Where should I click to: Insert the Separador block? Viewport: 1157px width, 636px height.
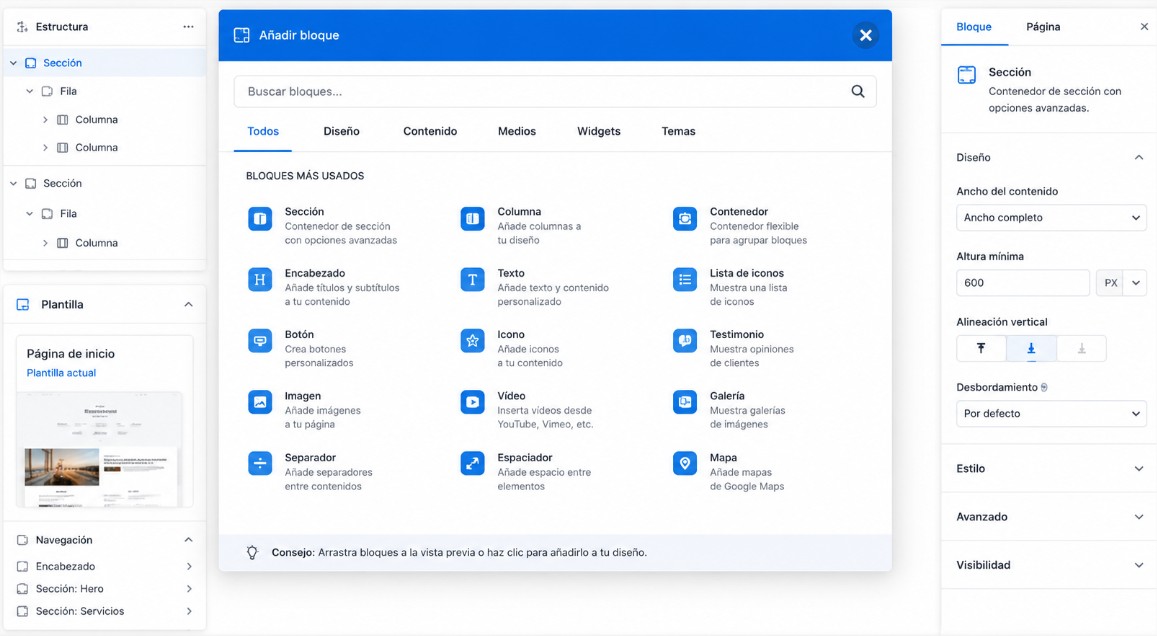311,471
